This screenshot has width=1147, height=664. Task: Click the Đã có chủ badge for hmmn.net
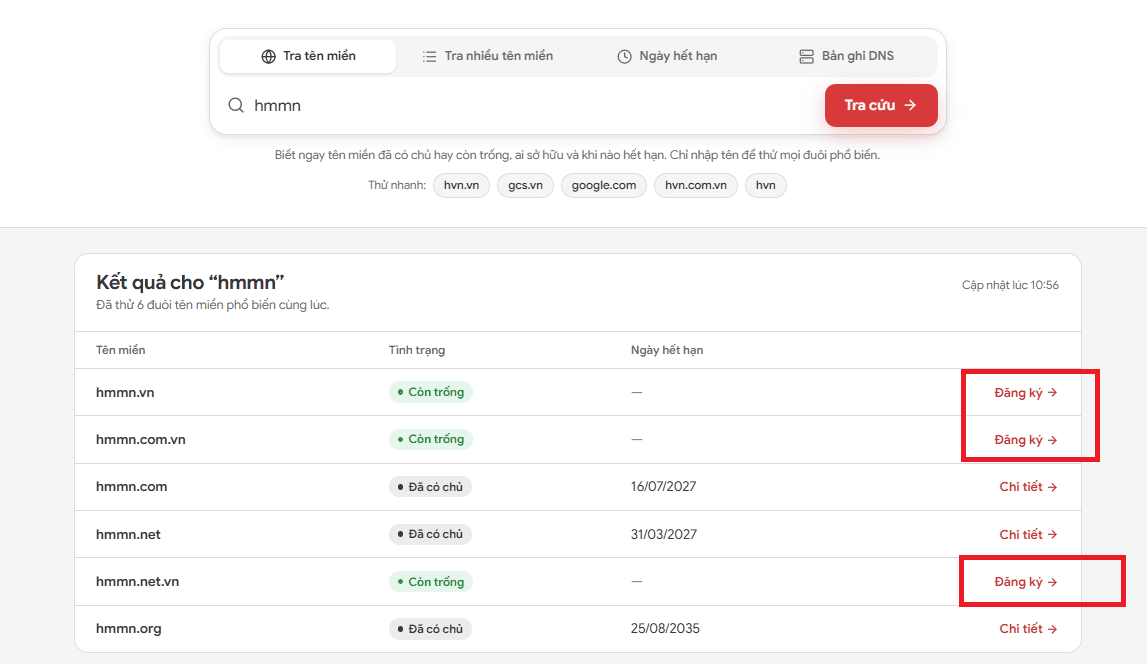point(430,535)
